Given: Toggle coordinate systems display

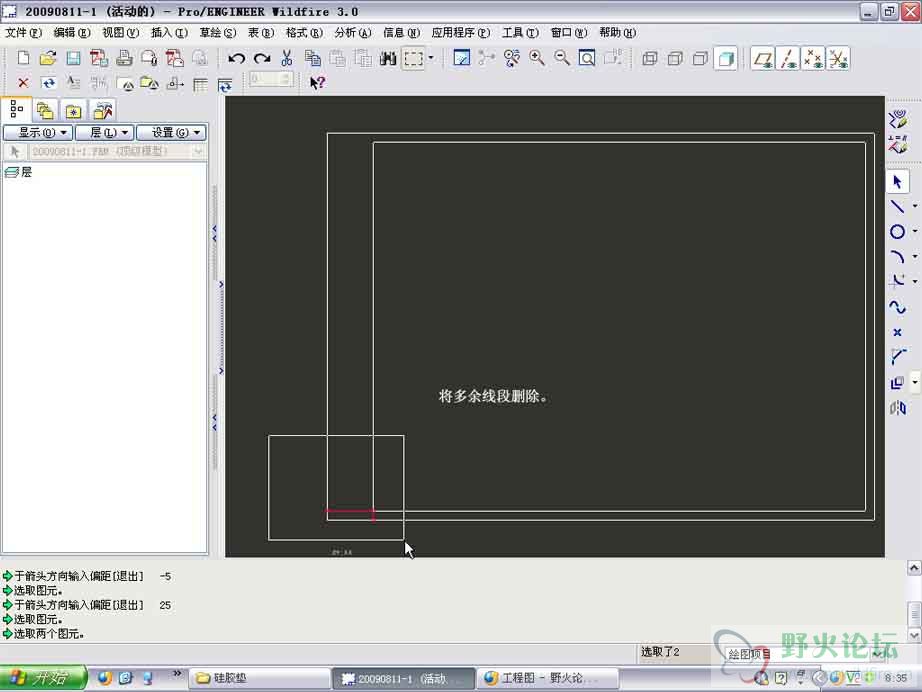Looking at the screenshot, I should point(838,59).
